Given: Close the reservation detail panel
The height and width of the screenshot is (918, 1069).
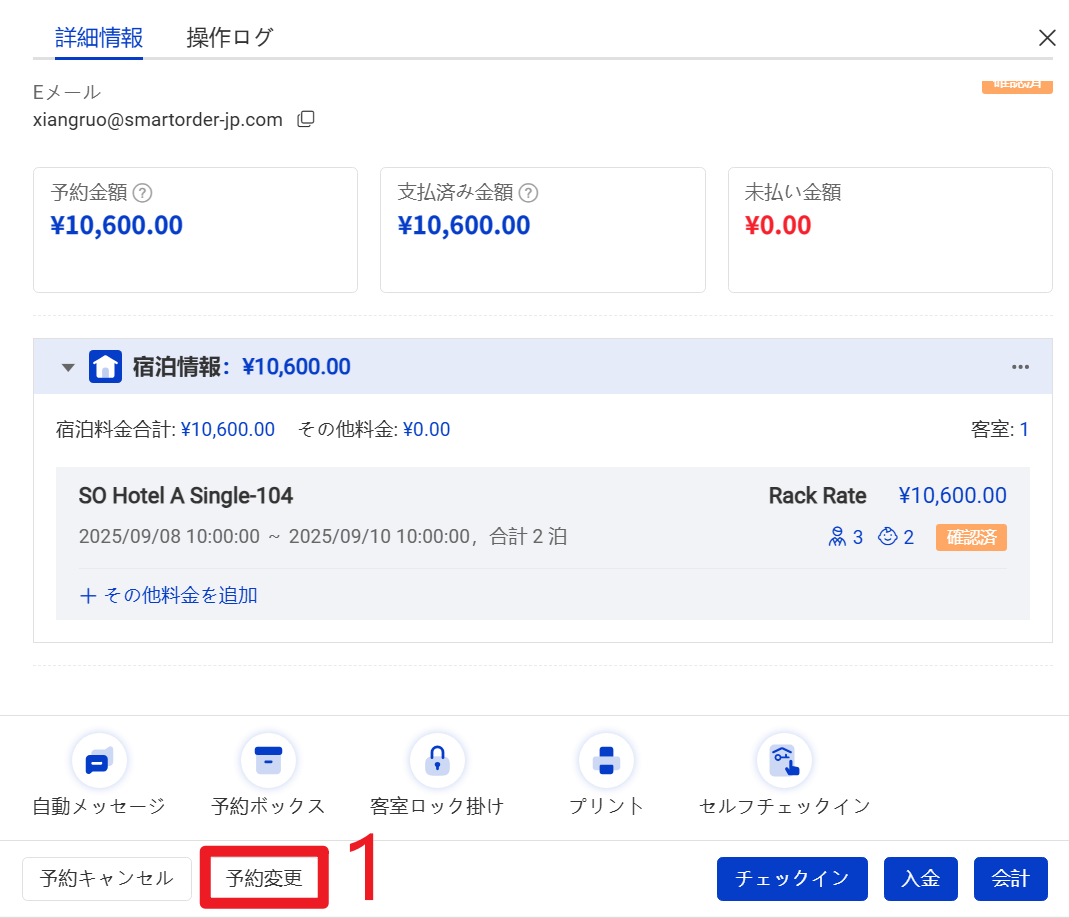Looking at the screenshot, I should 1047,38.
